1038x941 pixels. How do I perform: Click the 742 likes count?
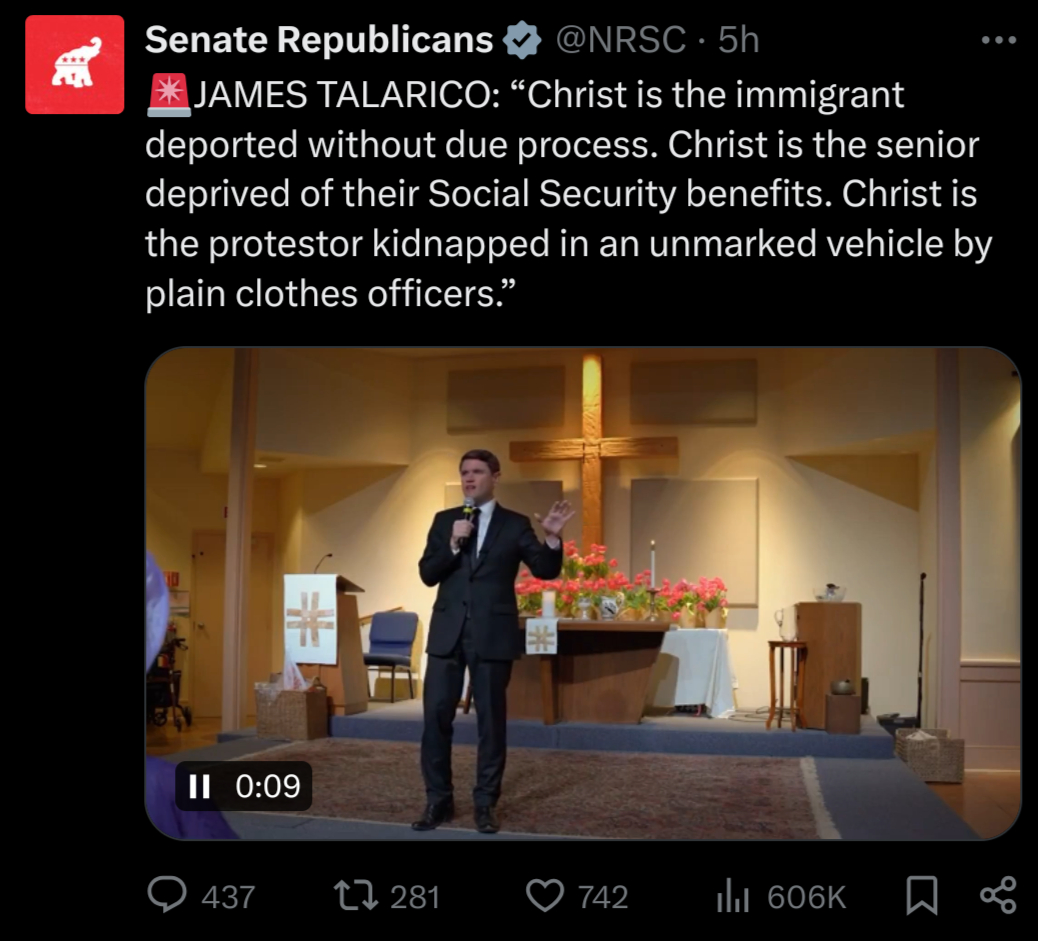click(x=603, y=897)
